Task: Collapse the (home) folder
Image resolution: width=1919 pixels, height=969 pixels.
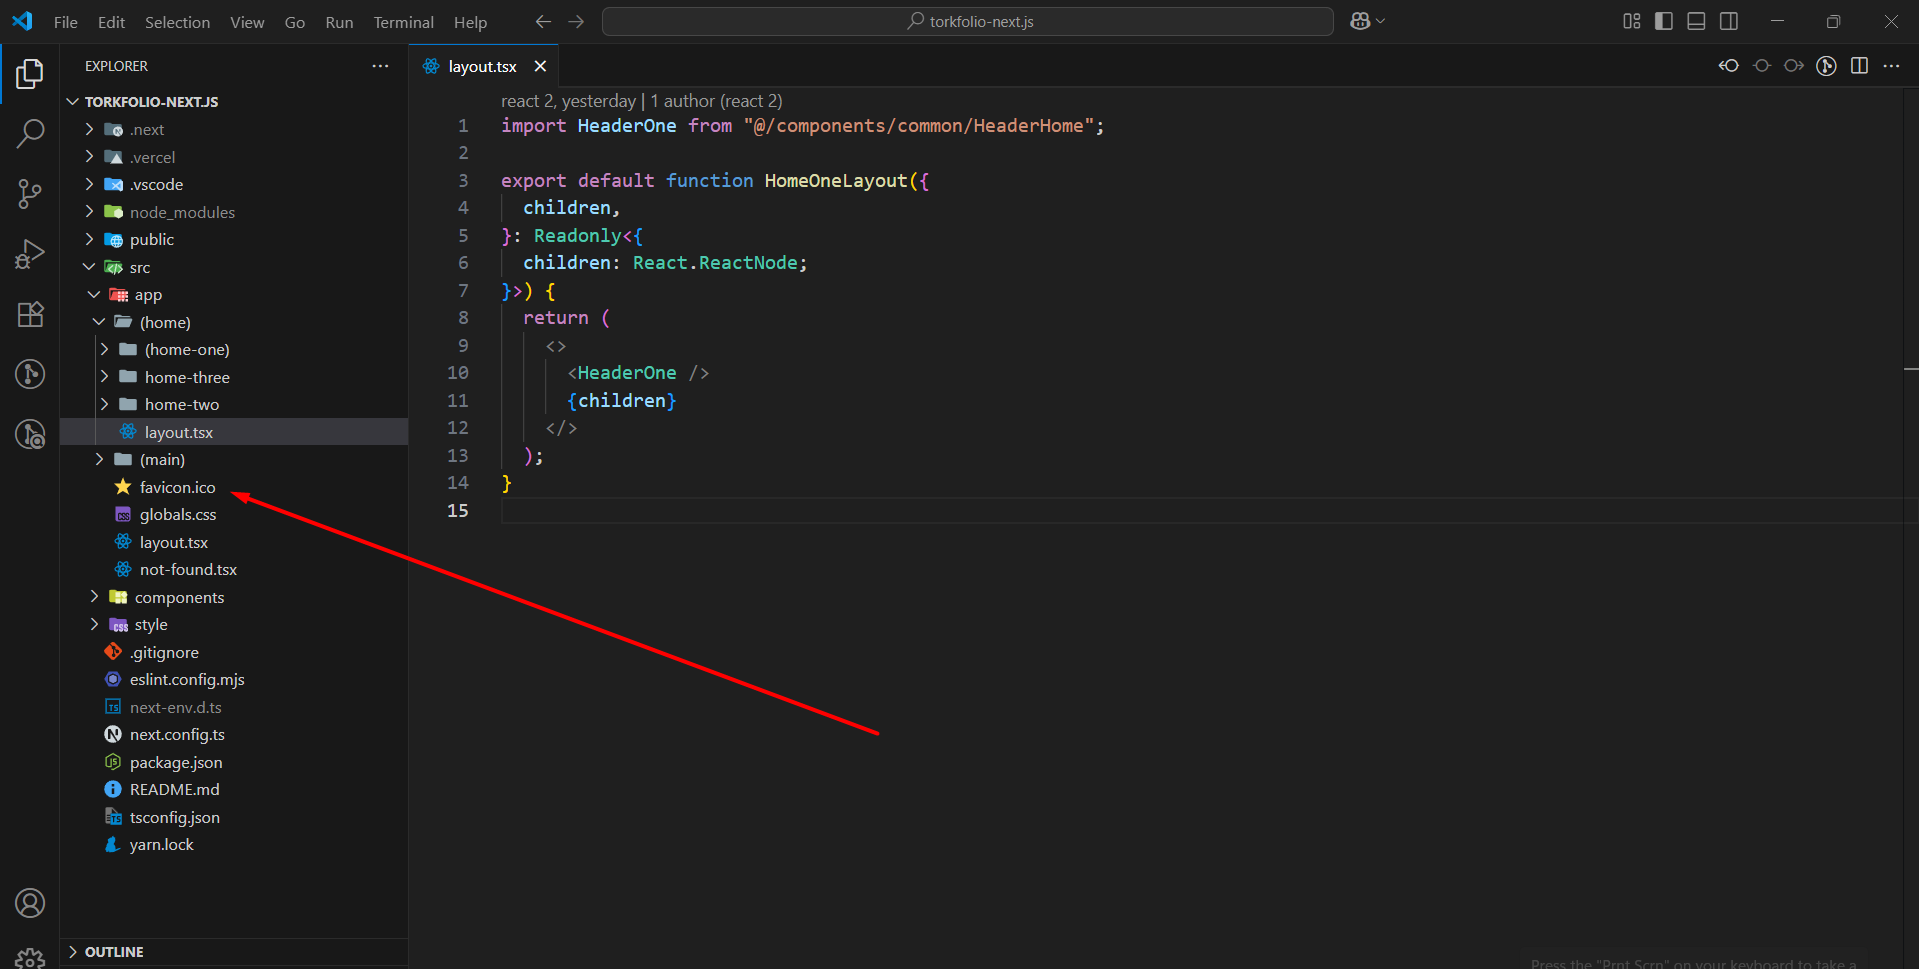Action: pyautogui.click(x=234, y=322)
